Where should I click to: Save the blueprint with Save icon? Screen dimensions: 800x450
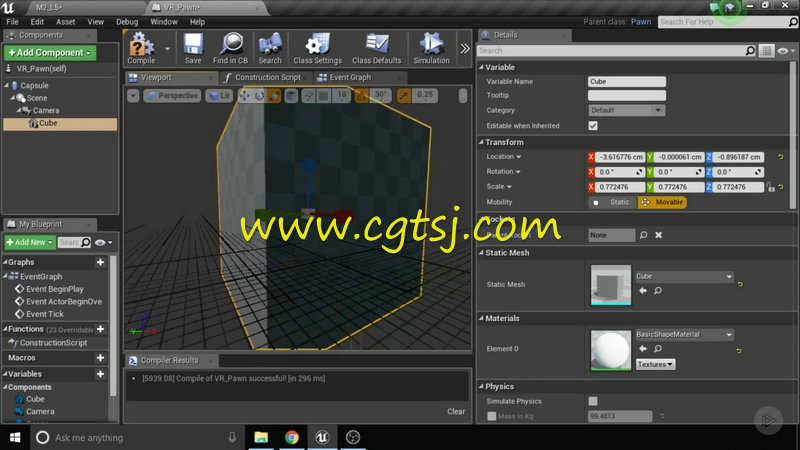(193, 48)
